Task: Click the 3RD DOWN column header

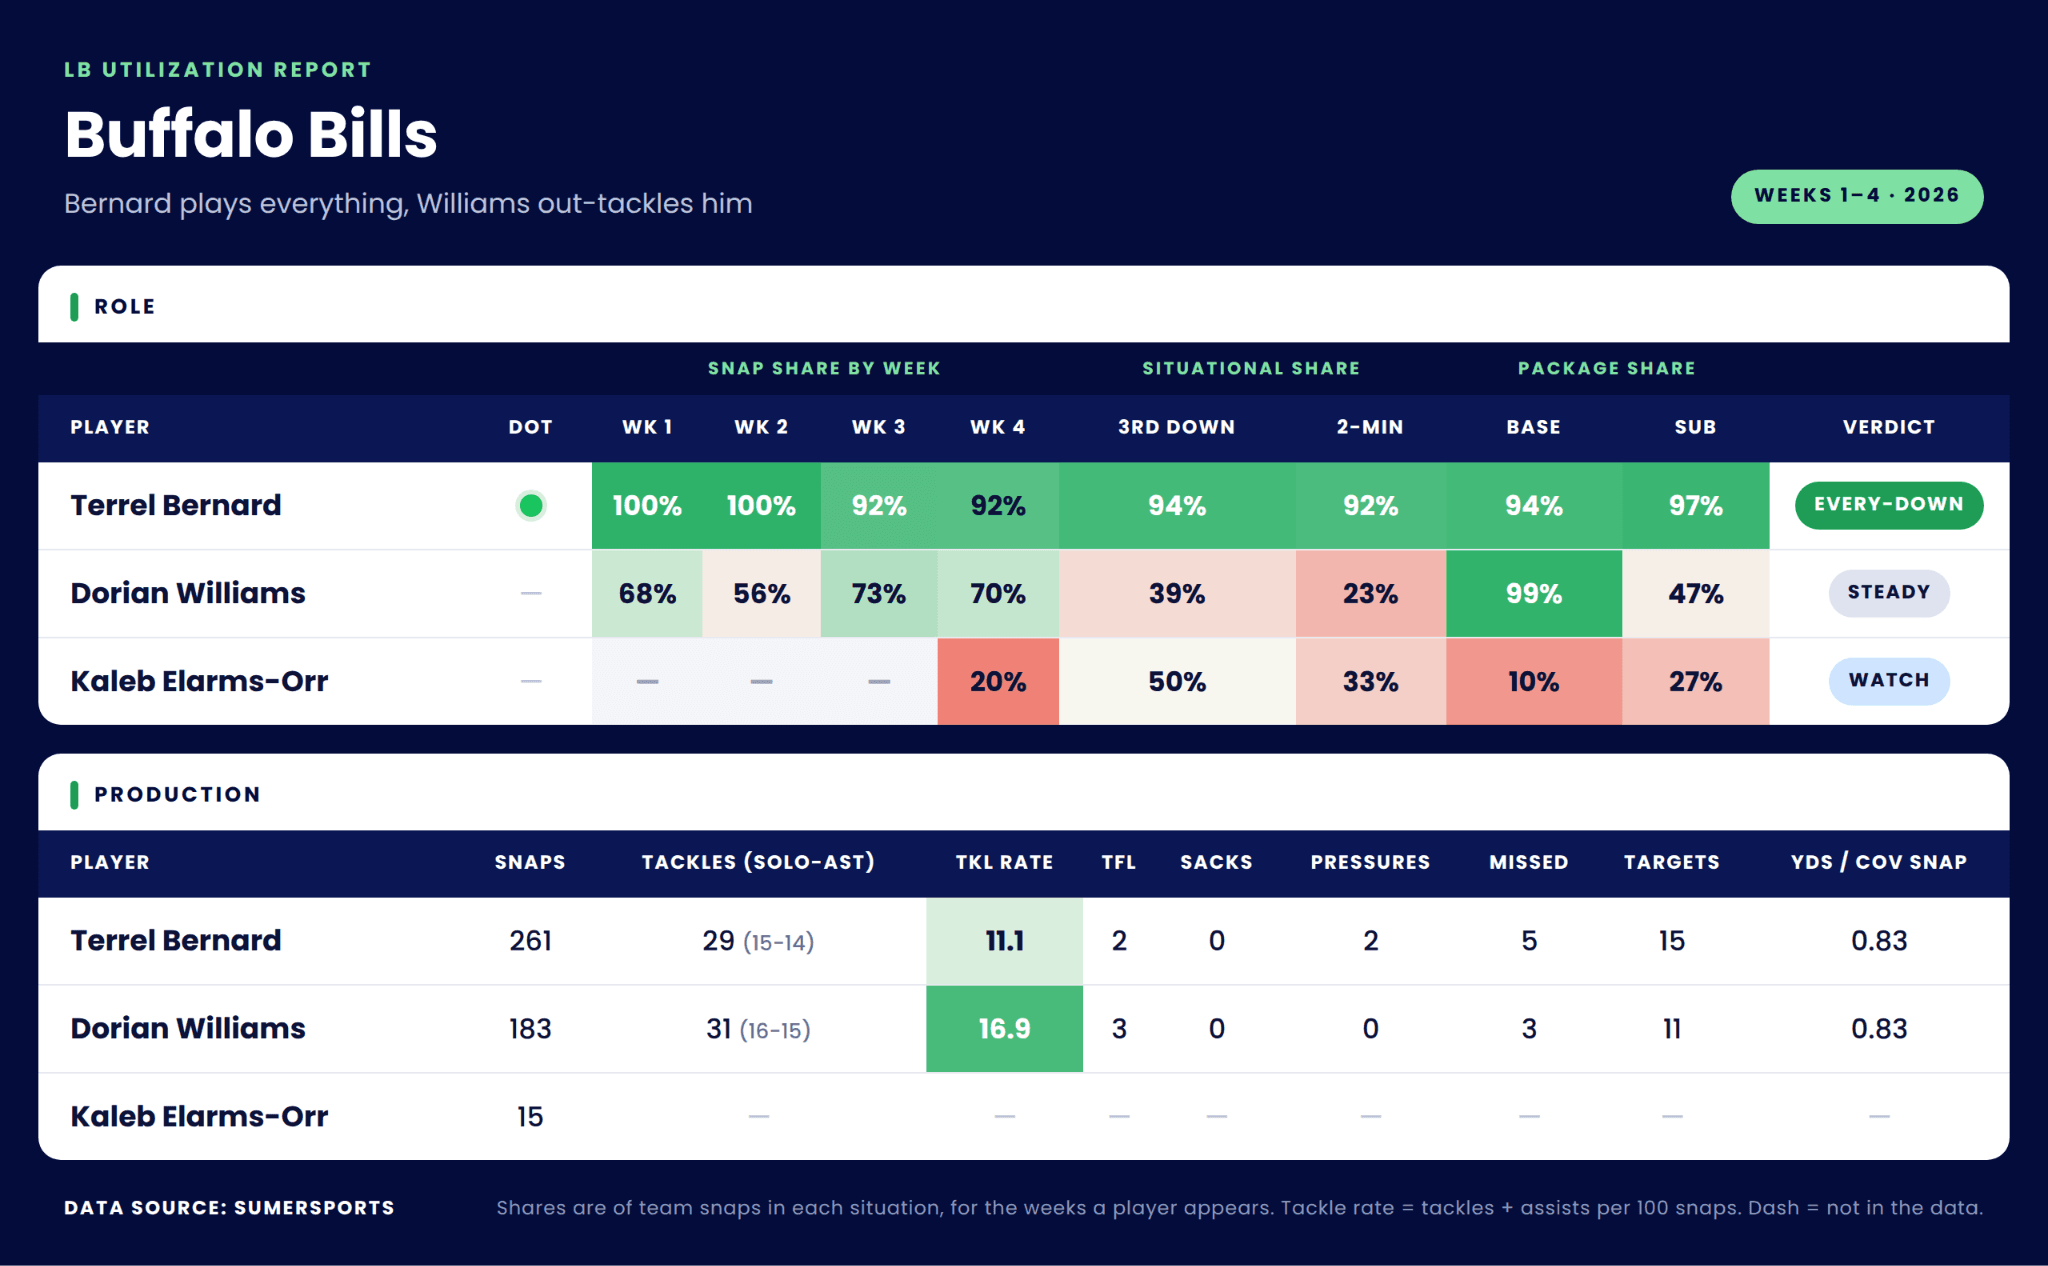Action: point(1176,427)
